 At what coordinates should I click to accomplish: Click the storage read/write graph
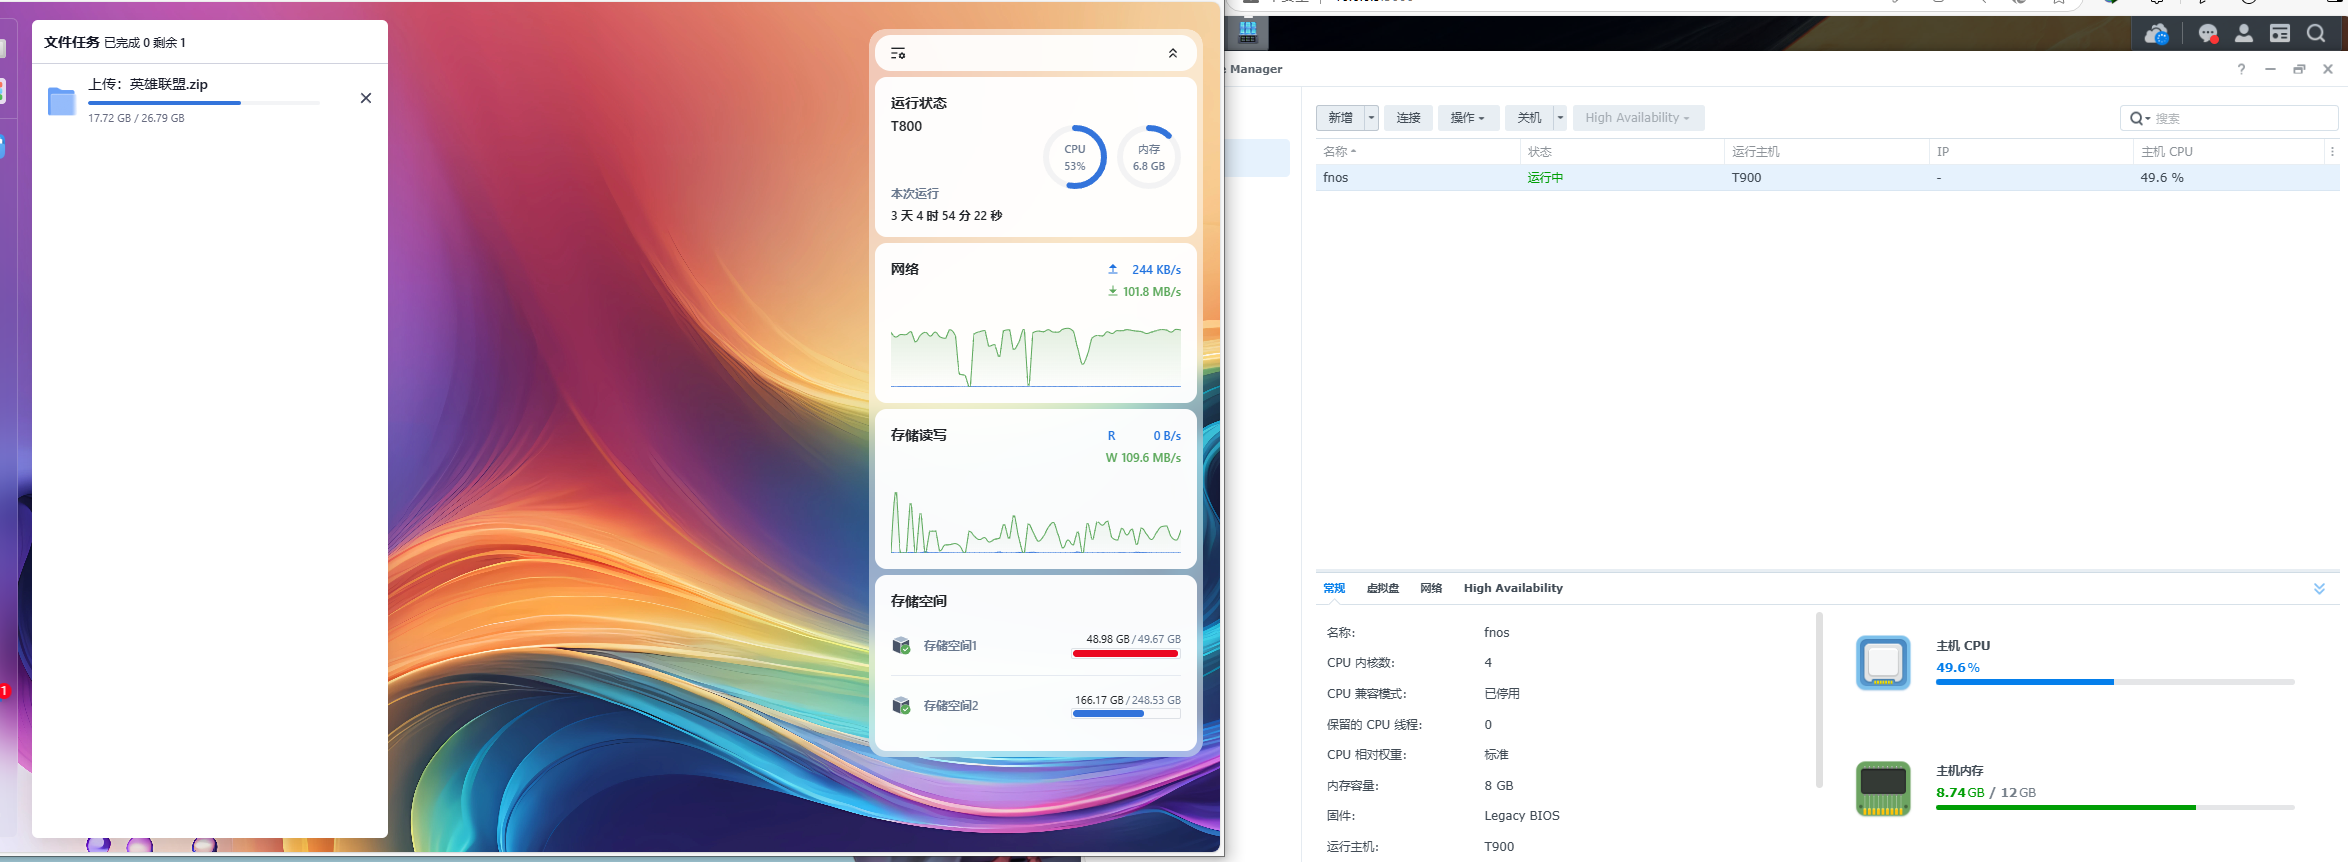point(1036,522)
